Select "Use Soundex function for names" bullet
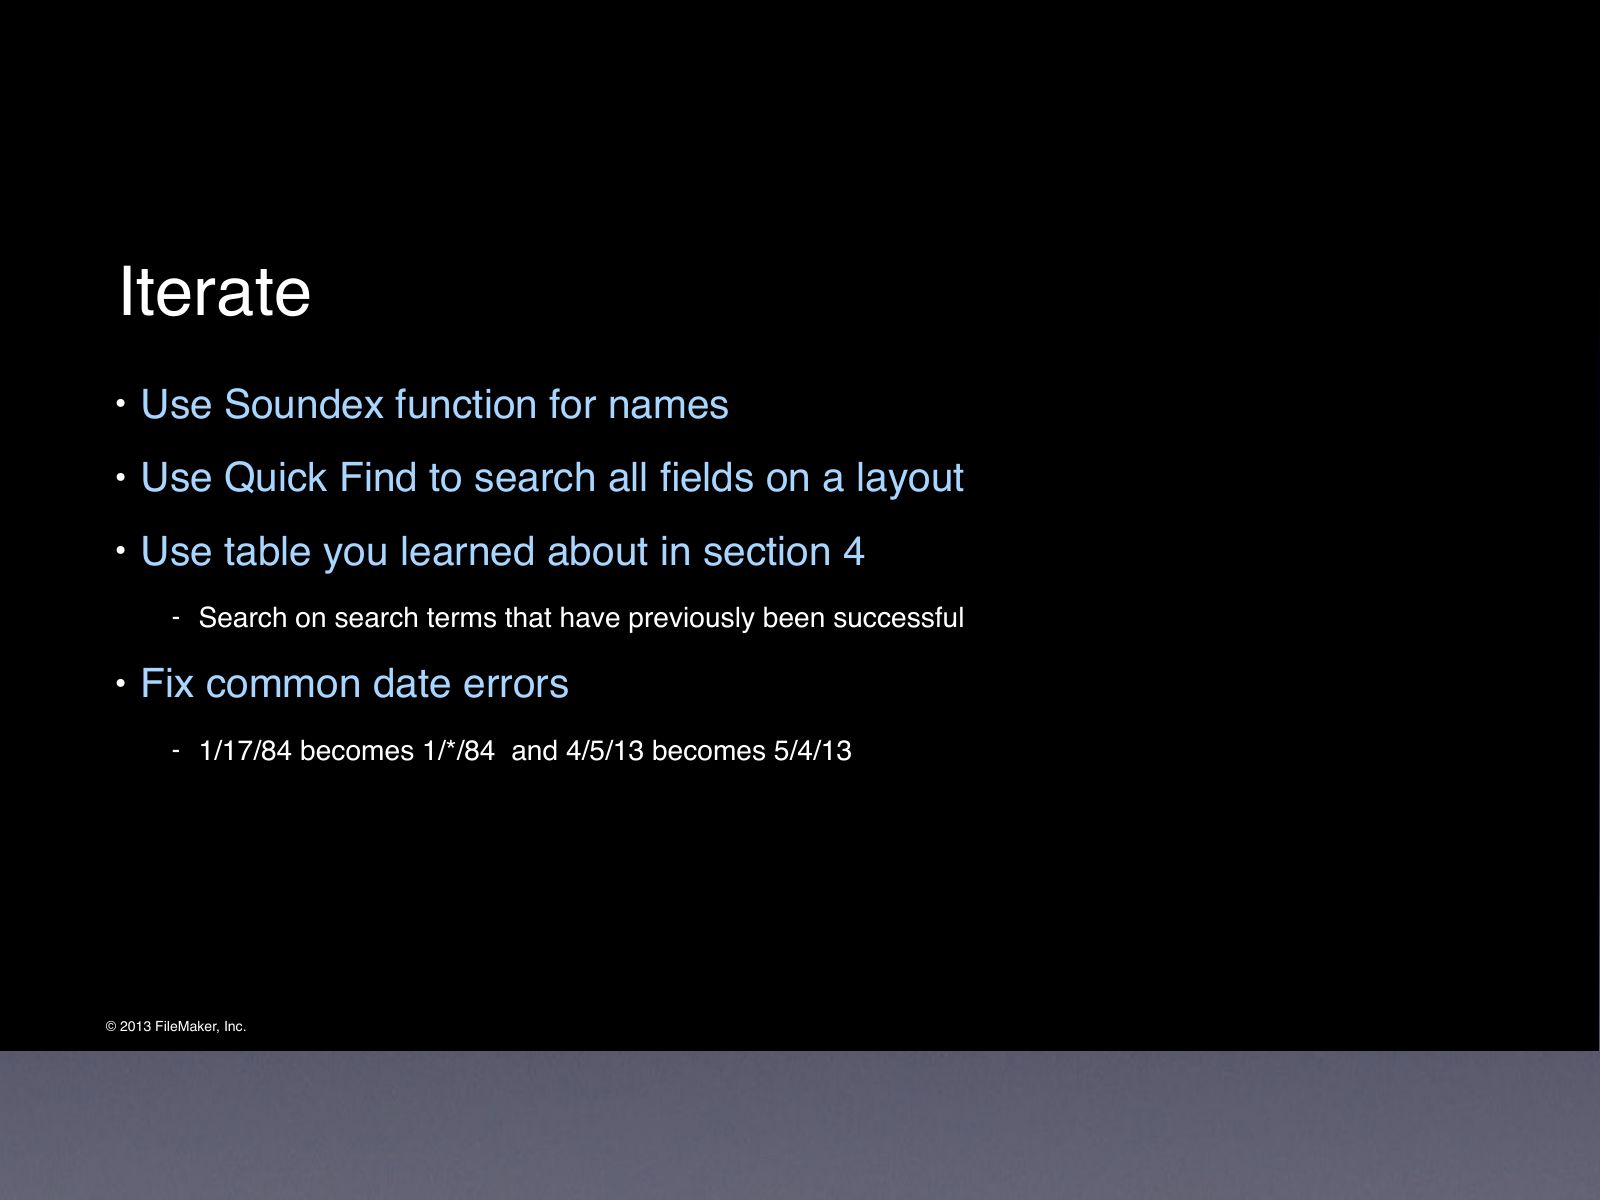The image size is (1600, 1200). (434, 405)
